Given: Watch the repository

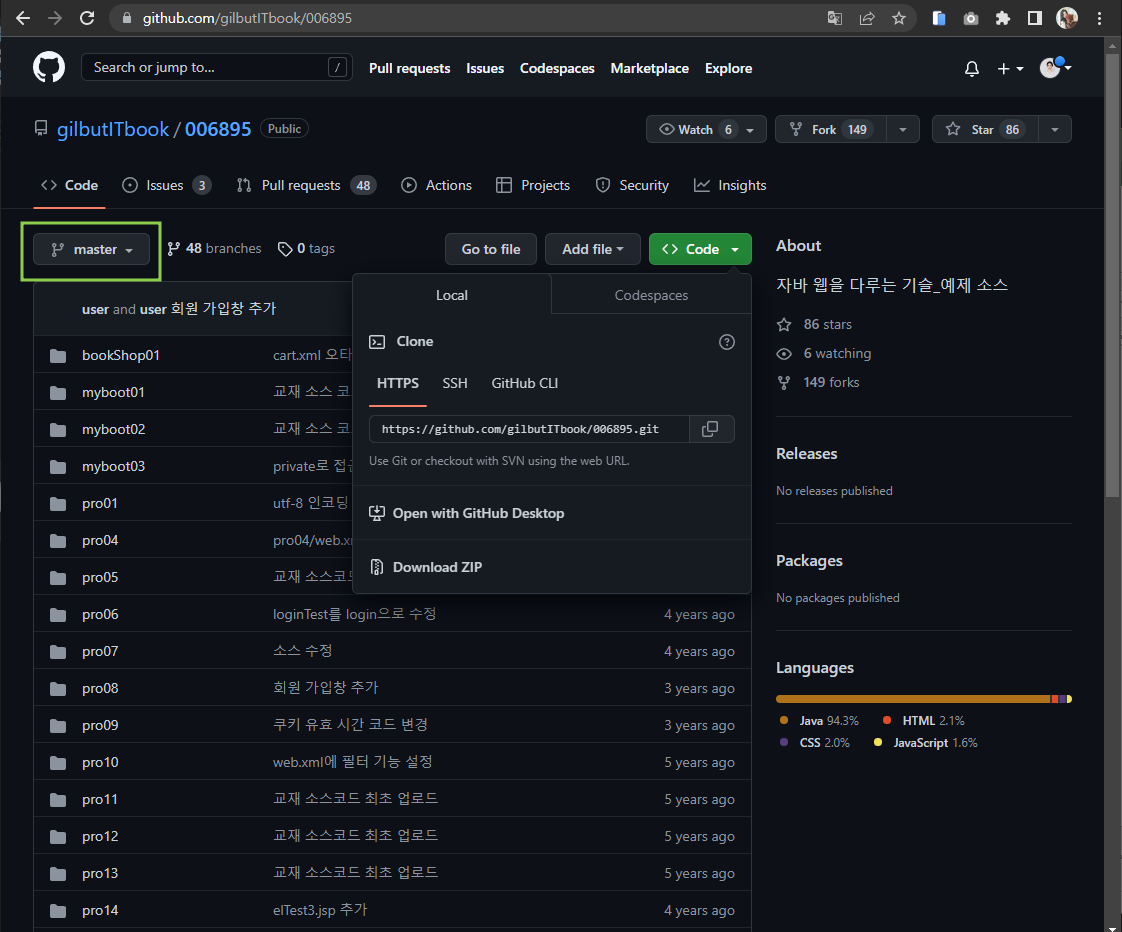Looking at the screenshot, I should tap(706, 130).
